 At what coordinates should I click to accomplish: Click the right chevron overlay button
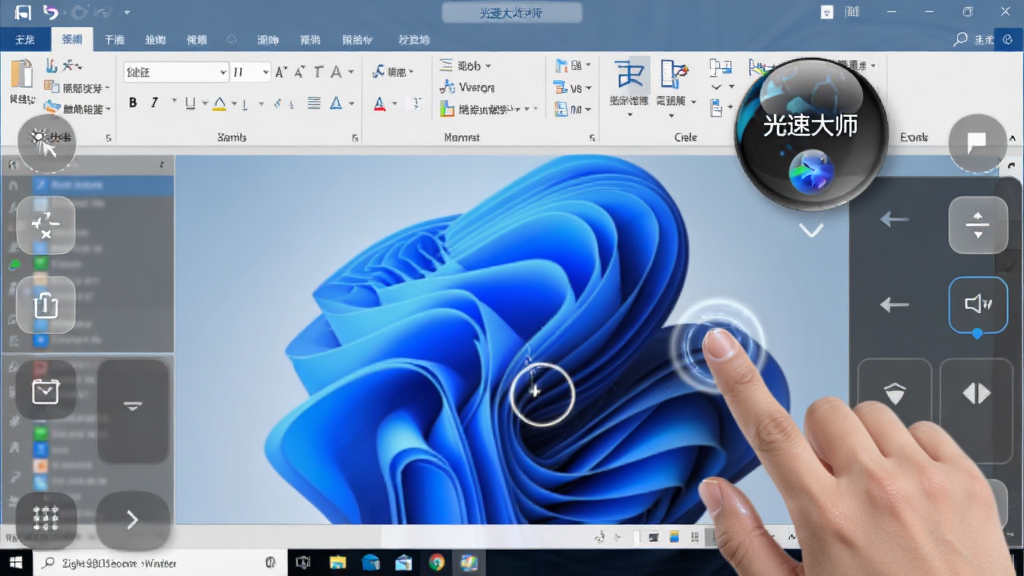coord(133,520)
